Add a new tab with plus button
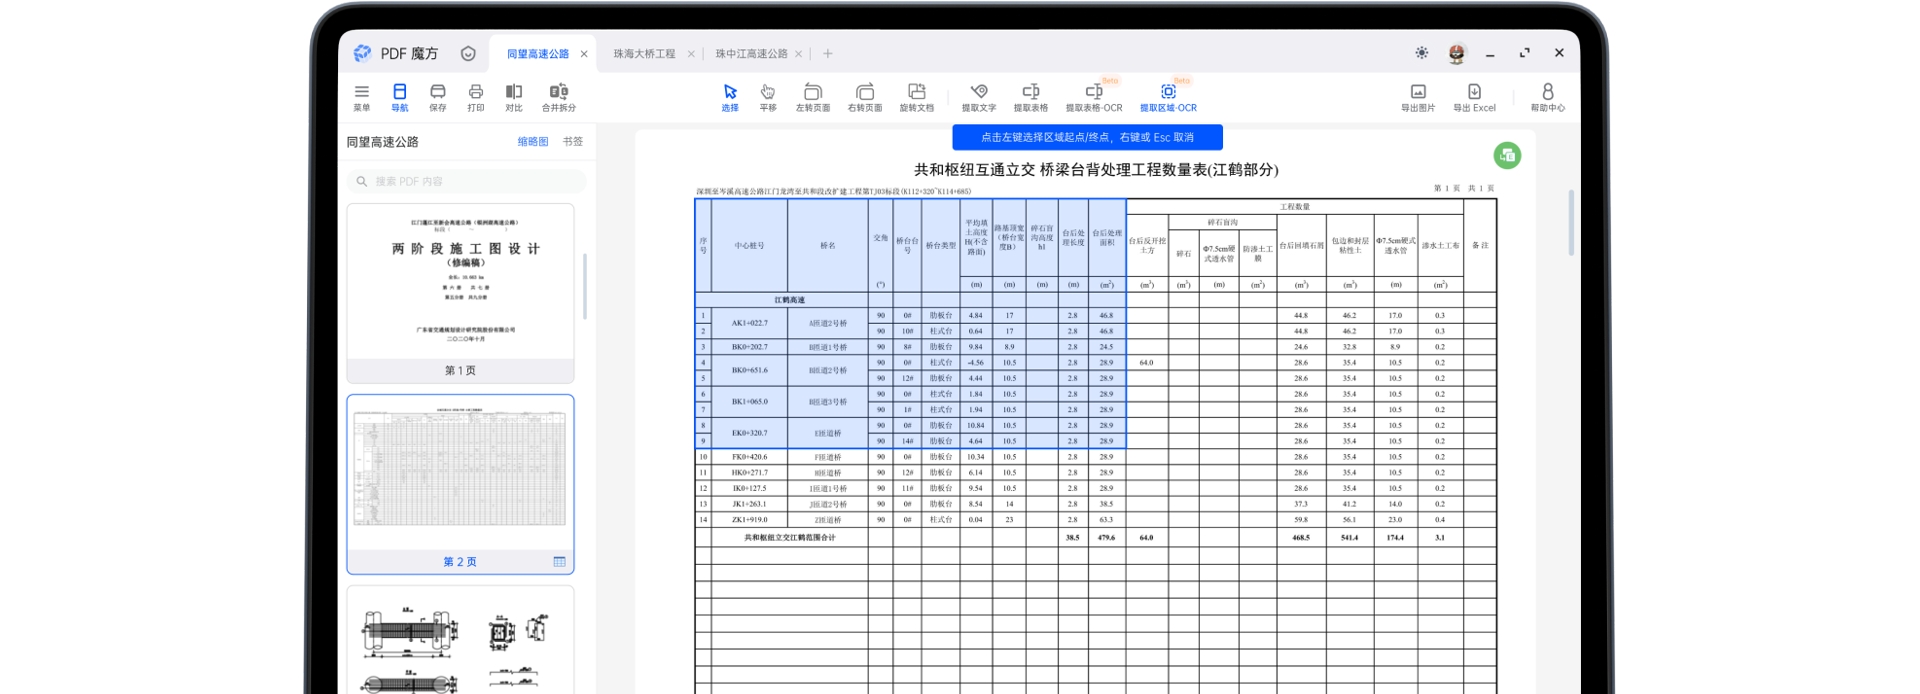 pyautogui.click(x=828, y=54)
